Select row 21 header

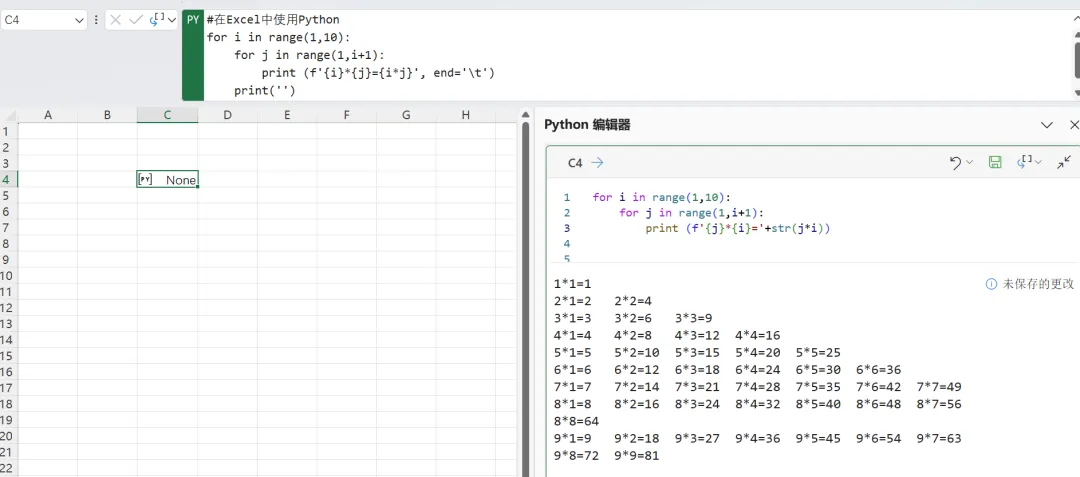pyautogui.click(x=6, y=452)
